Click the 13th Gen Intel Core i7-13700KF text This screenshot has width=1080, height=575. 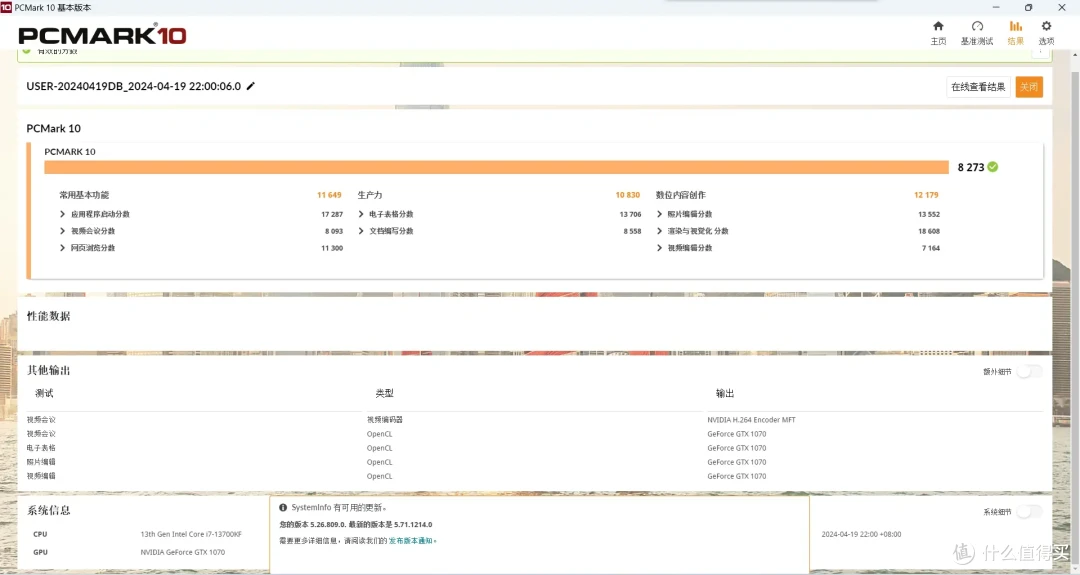pyautogui.click(x=191, y=534)
